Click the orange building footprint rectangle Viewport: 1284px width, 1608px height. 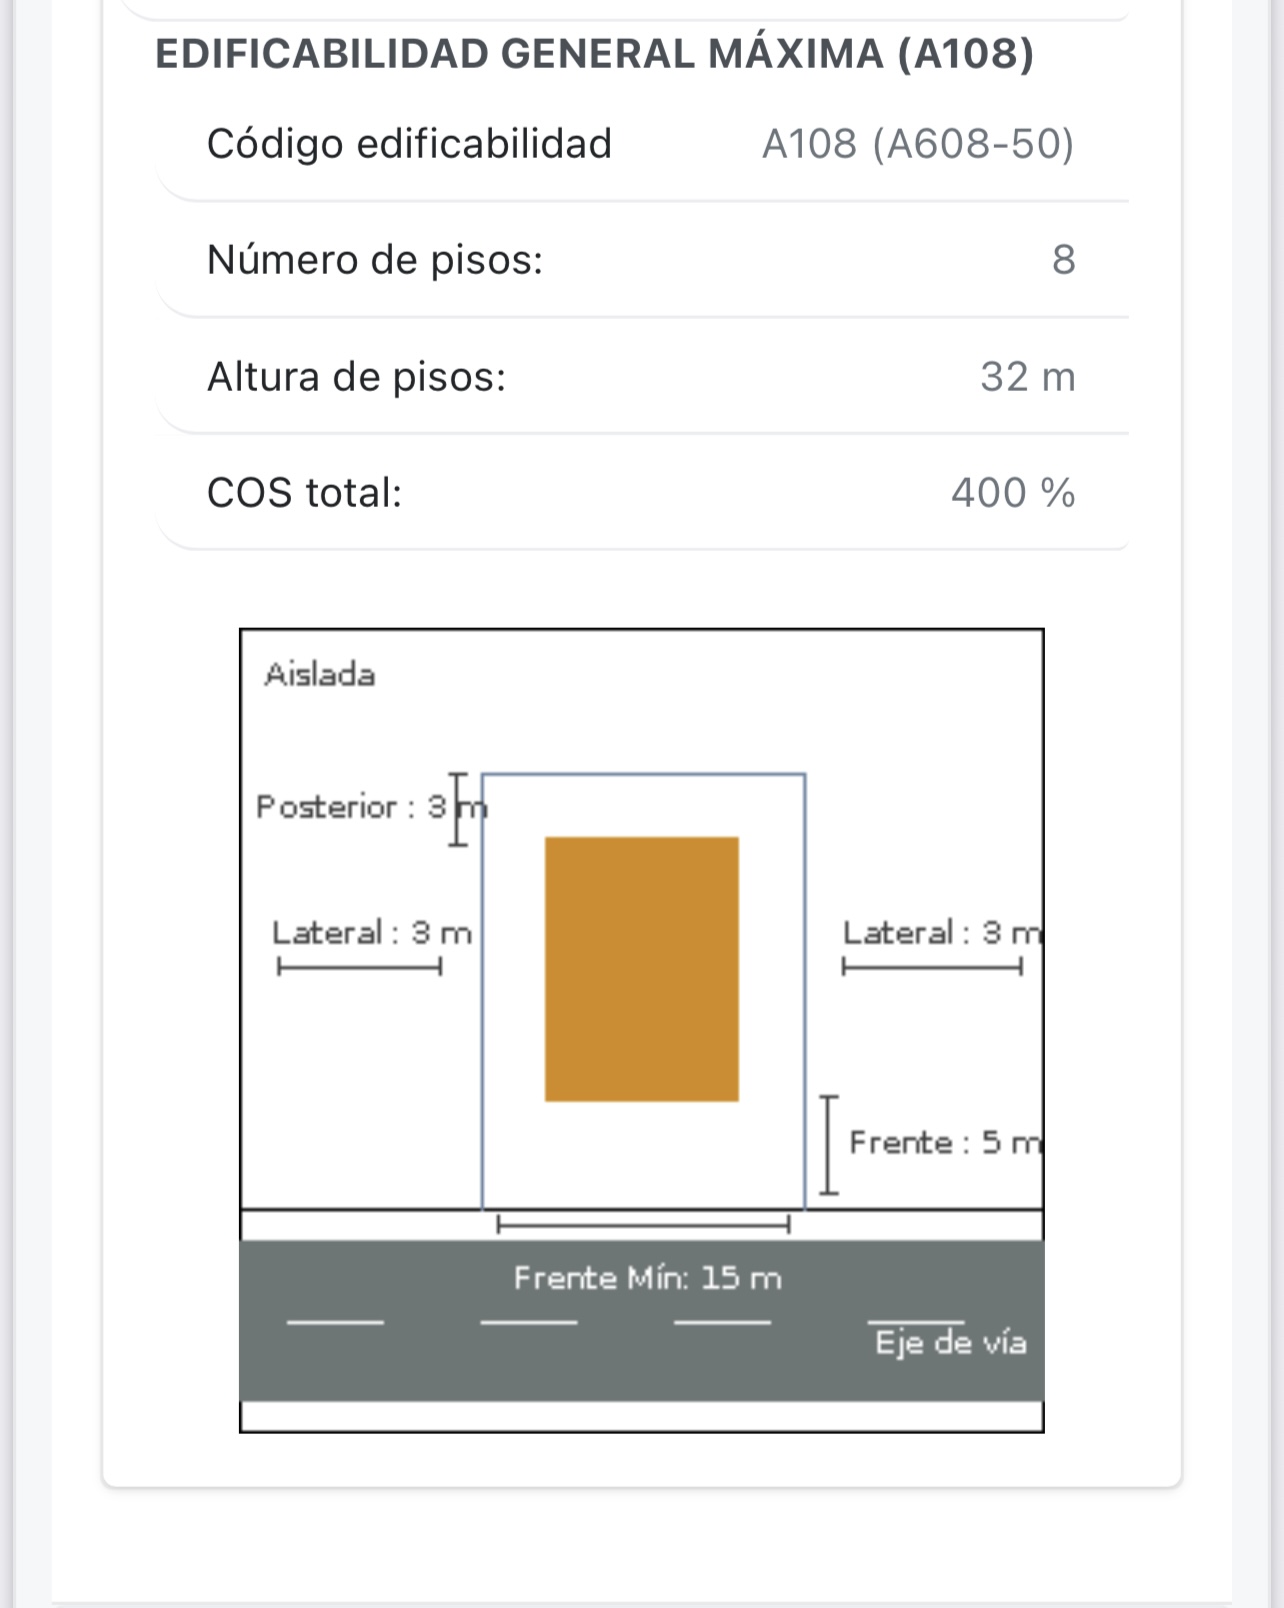(641, 969)
